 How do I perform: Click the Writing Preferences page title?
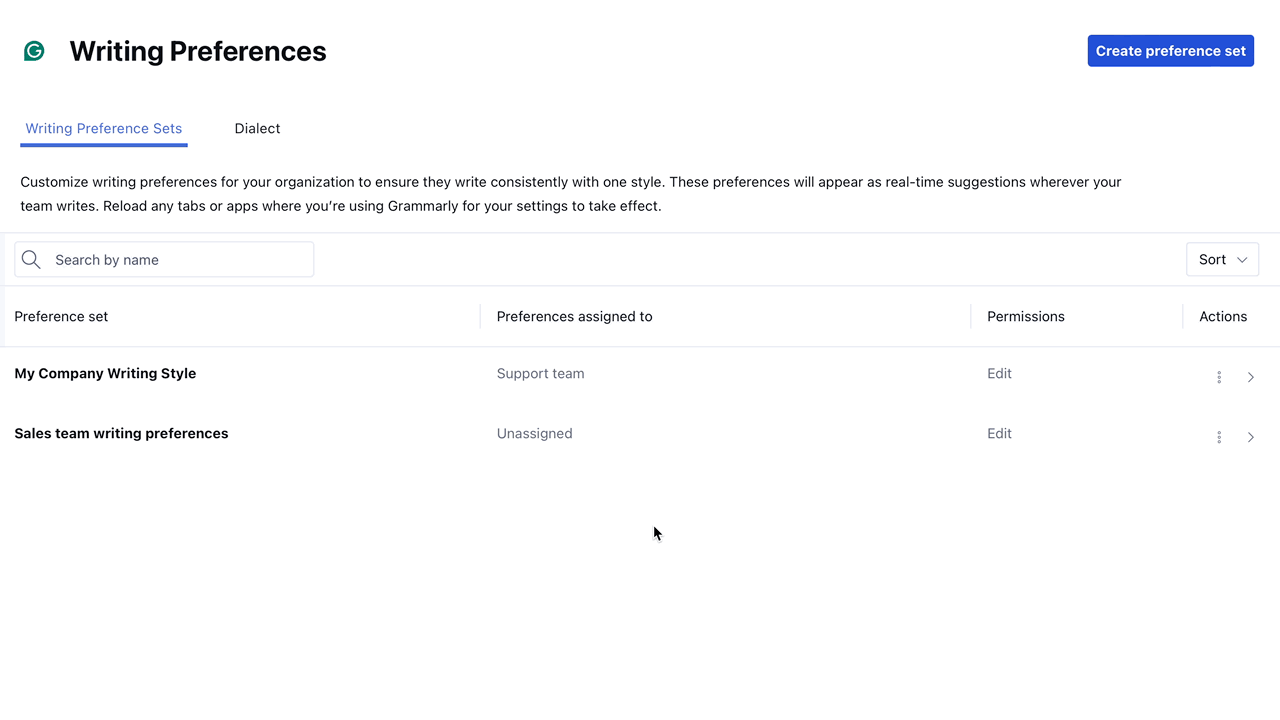point(198,51)
